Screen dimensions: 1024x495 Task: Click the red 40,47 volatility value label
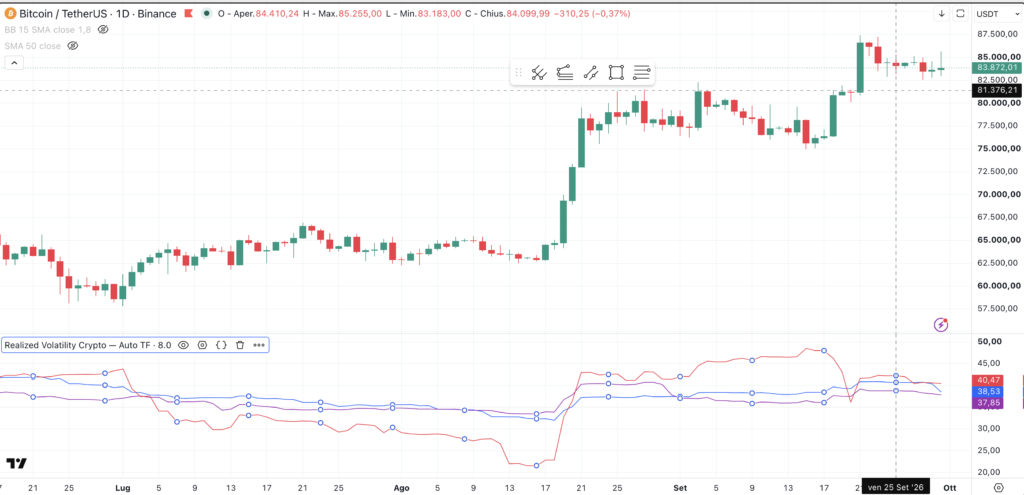pos(987,379)
